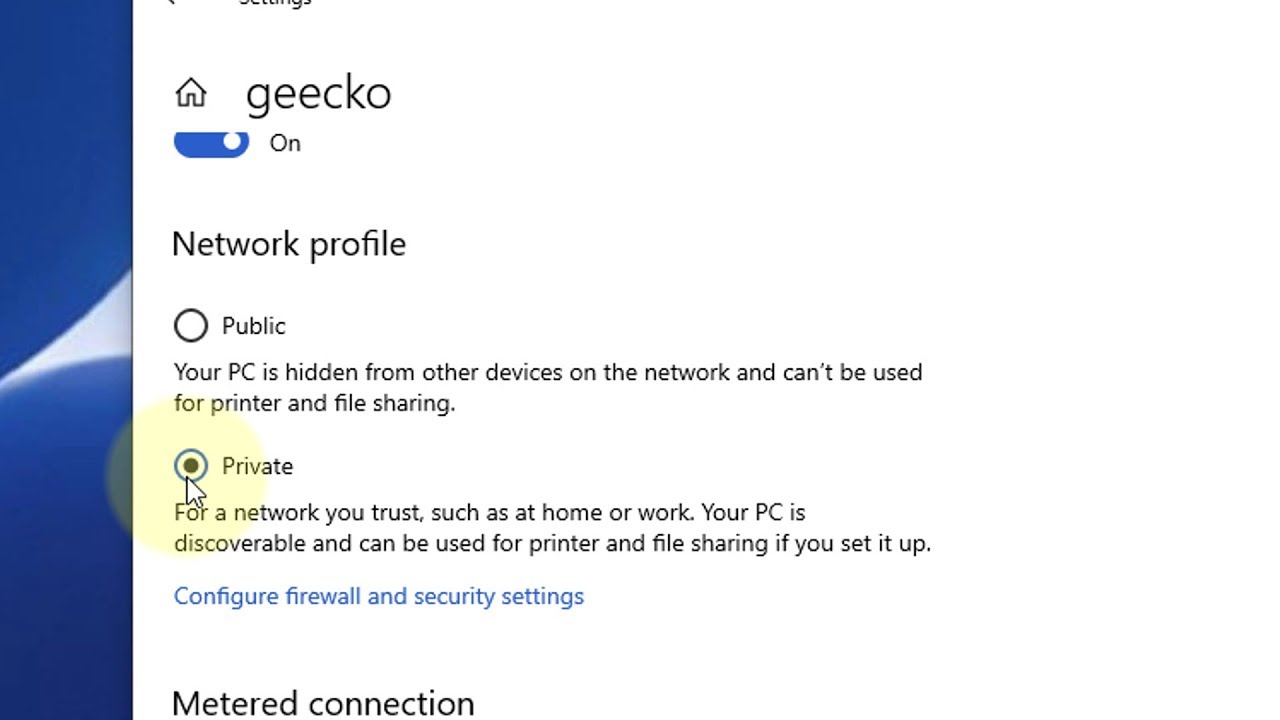This screenshot has height=720, width=1280.
Task: Click "discoverable and can be used" text line
Action: (x=552, y=543)
